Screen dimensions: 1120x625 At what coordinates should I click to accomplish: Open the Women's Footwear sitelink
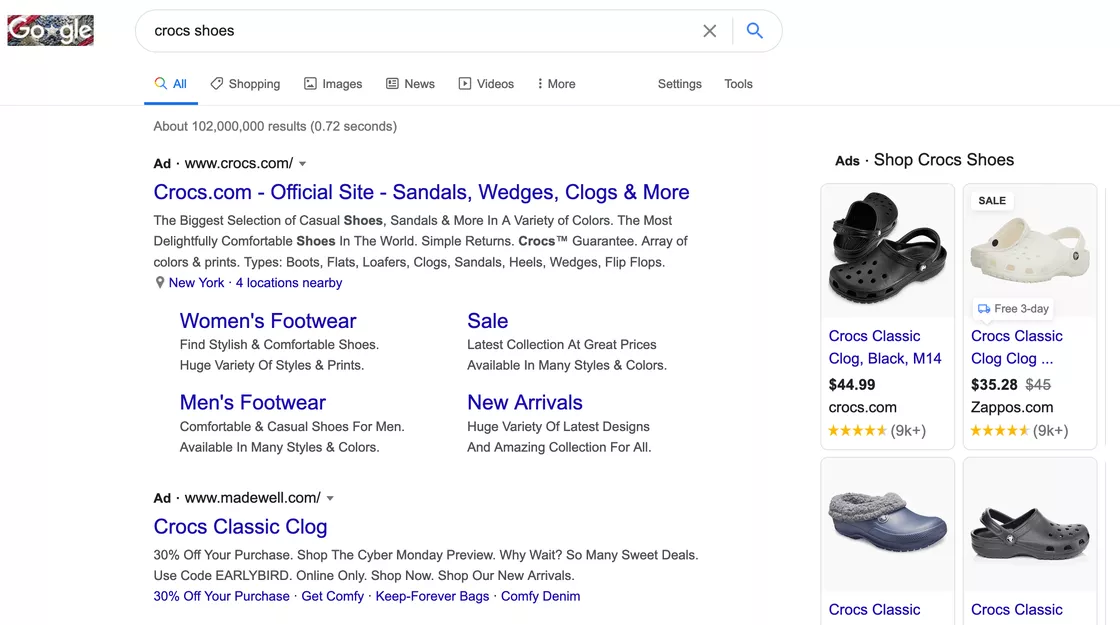(268, 321)
